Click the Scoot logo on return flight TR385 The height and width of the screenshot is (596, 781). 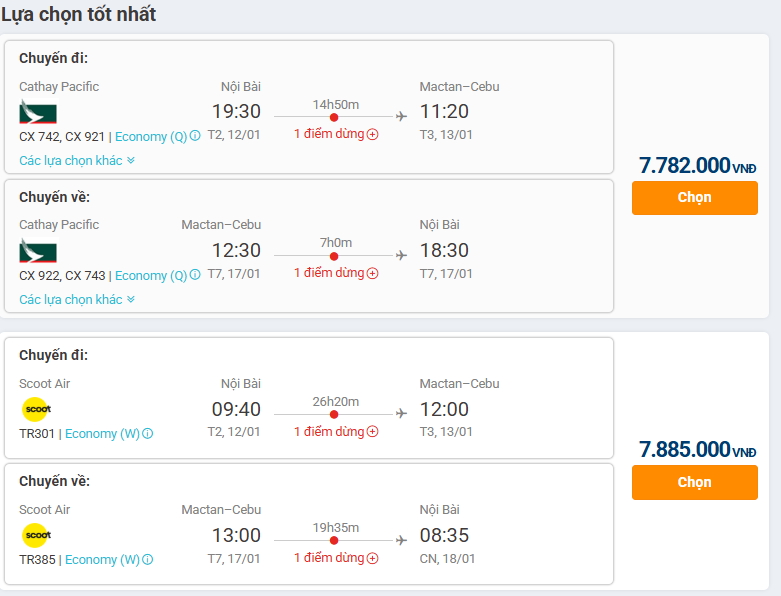click(x=37, y=535)
